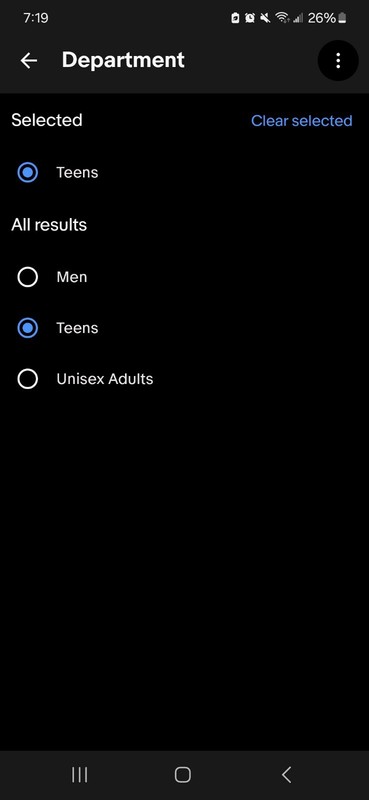Tap the Men department label
This screenshot has width=369, height=800.
(x=72, y=277)
